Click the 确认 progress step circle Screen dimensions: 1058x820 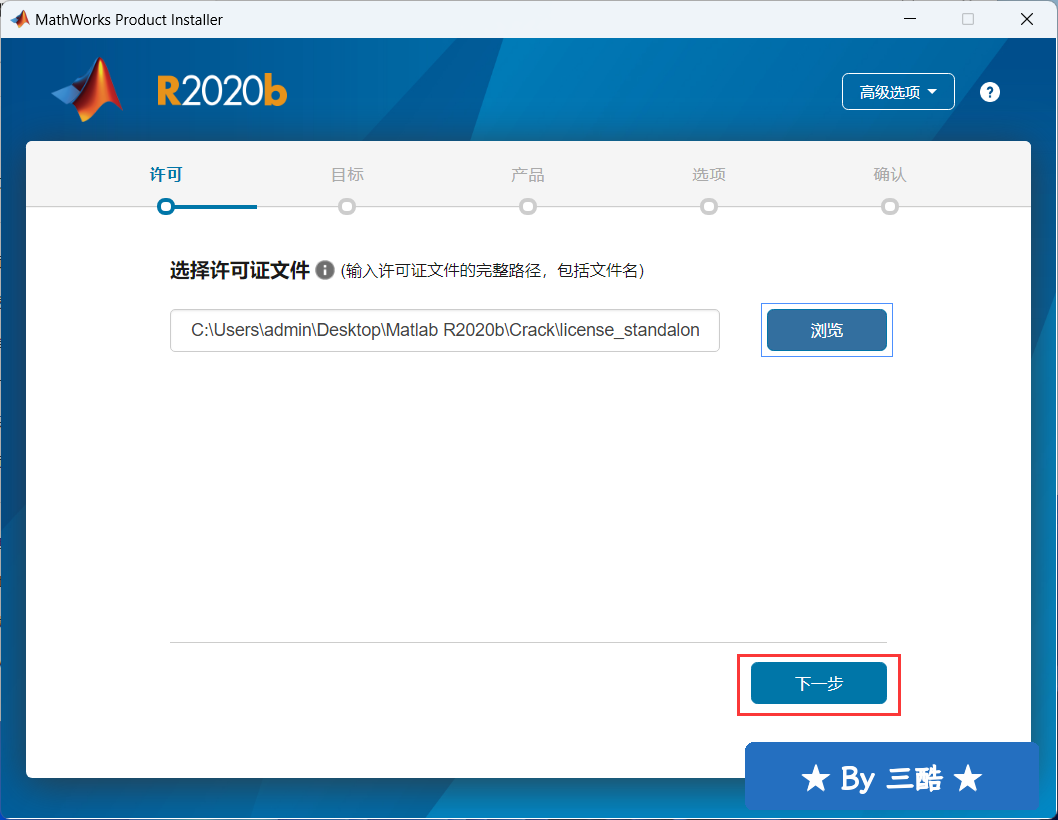[889, 207]
